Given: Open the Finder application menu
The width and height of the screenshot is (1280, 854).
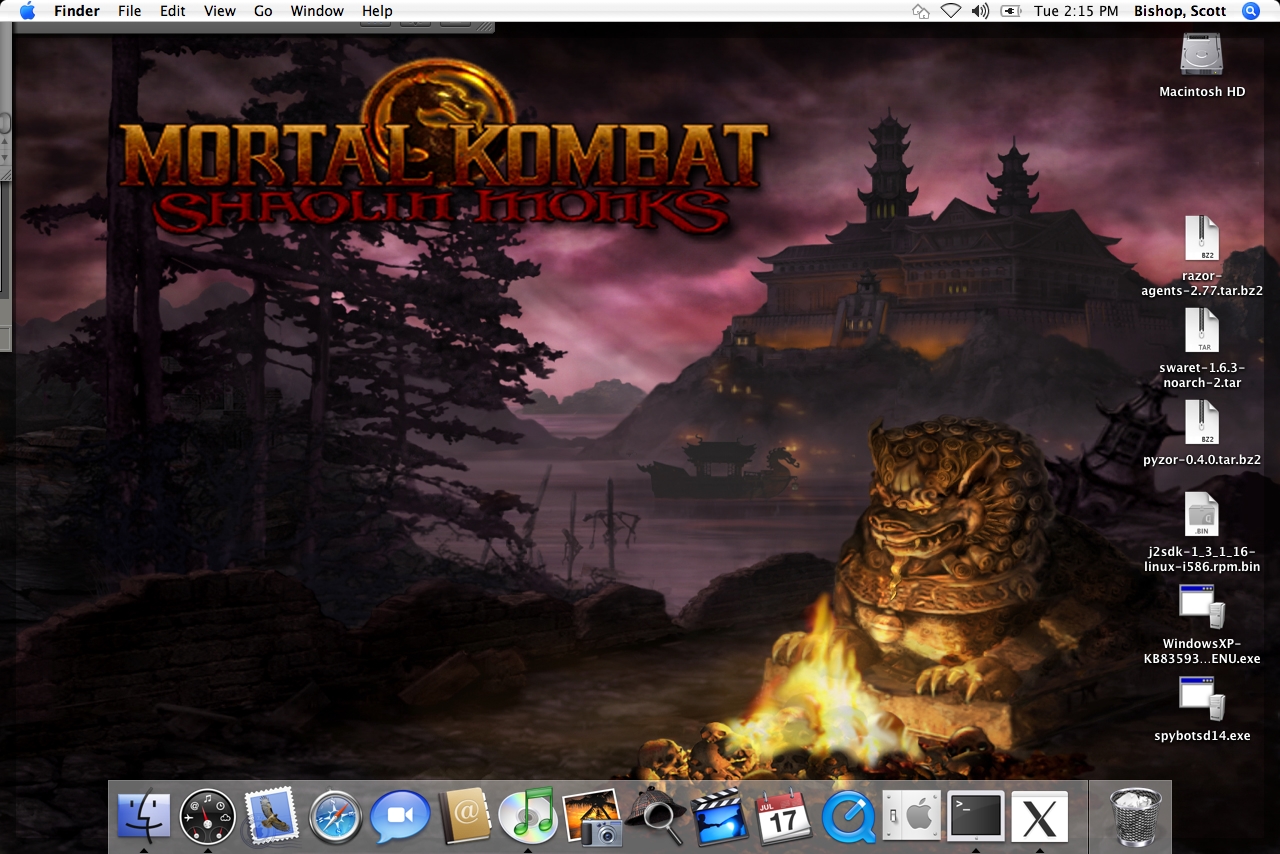Looking at the screenshot, I should point(77,11).
